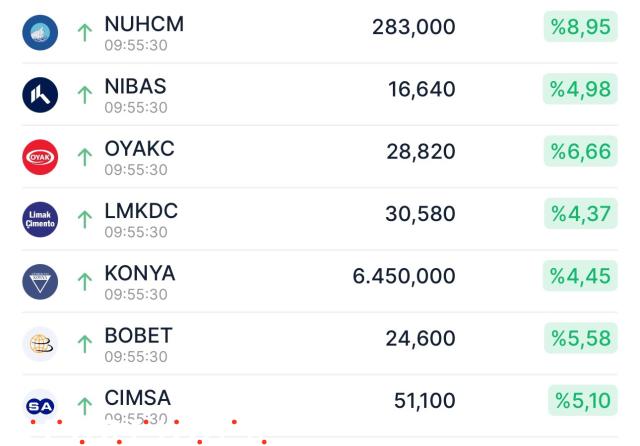Open the NUHCM stock ticker

pos(144,24)
